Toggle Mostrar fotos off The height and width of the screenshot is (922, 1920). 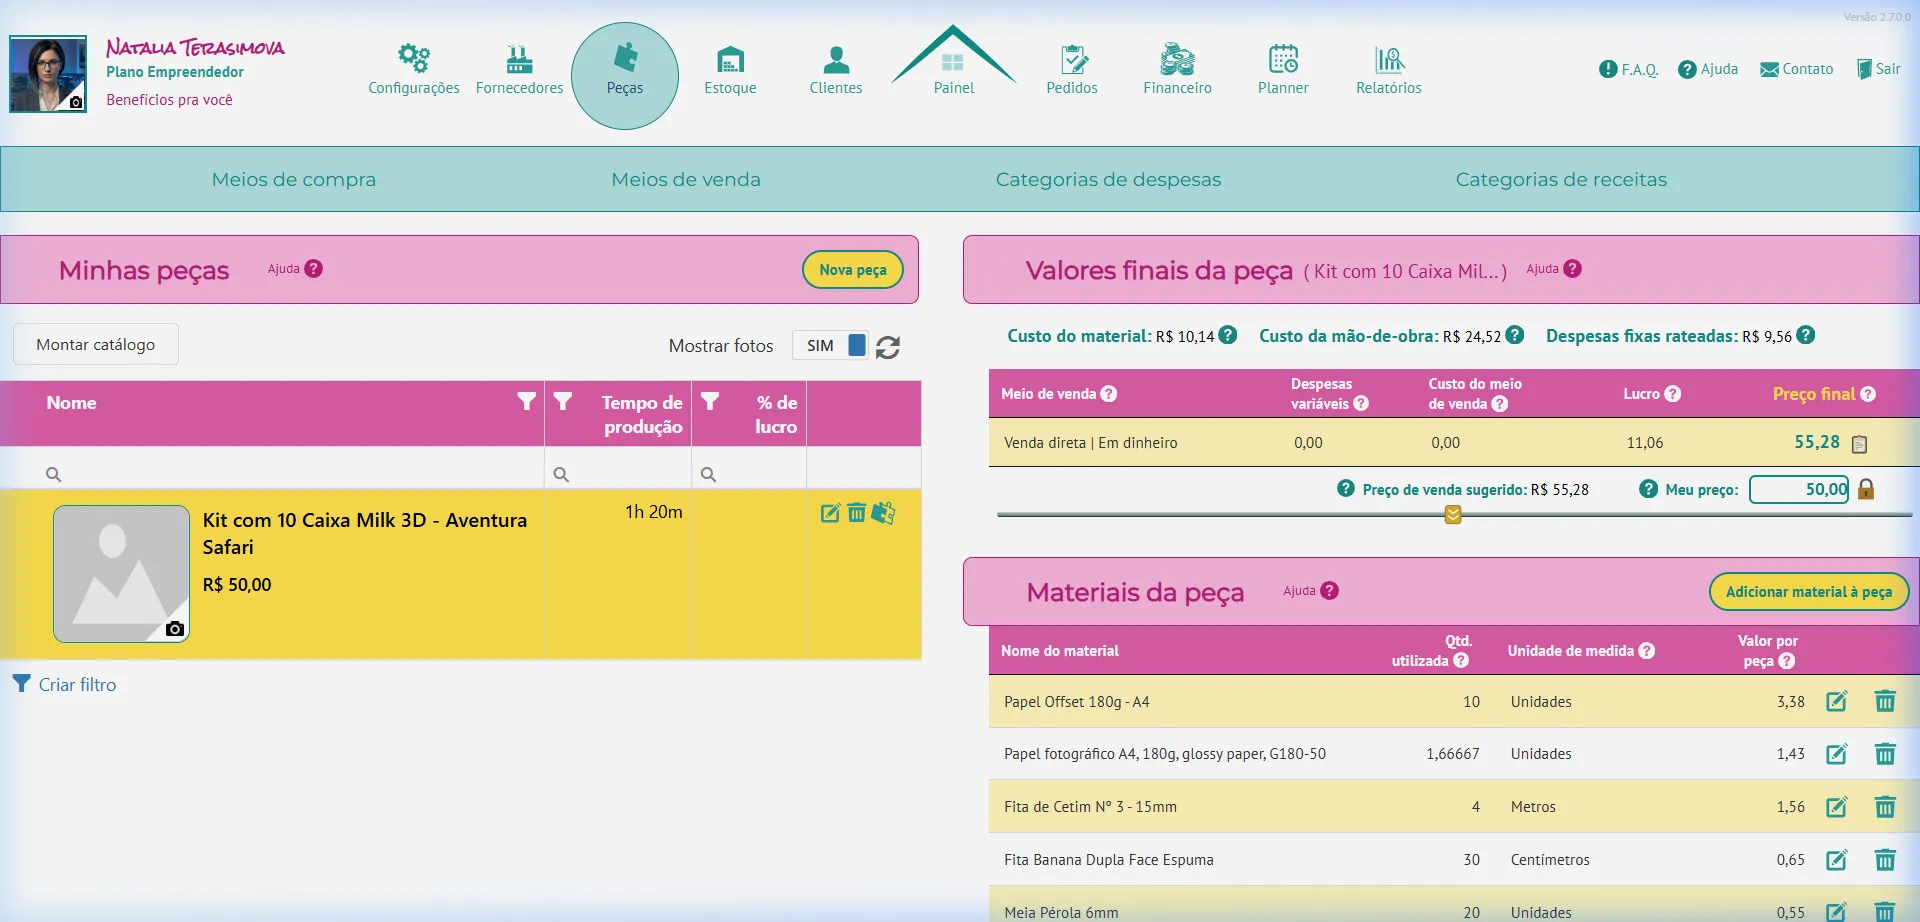point(830,345)
